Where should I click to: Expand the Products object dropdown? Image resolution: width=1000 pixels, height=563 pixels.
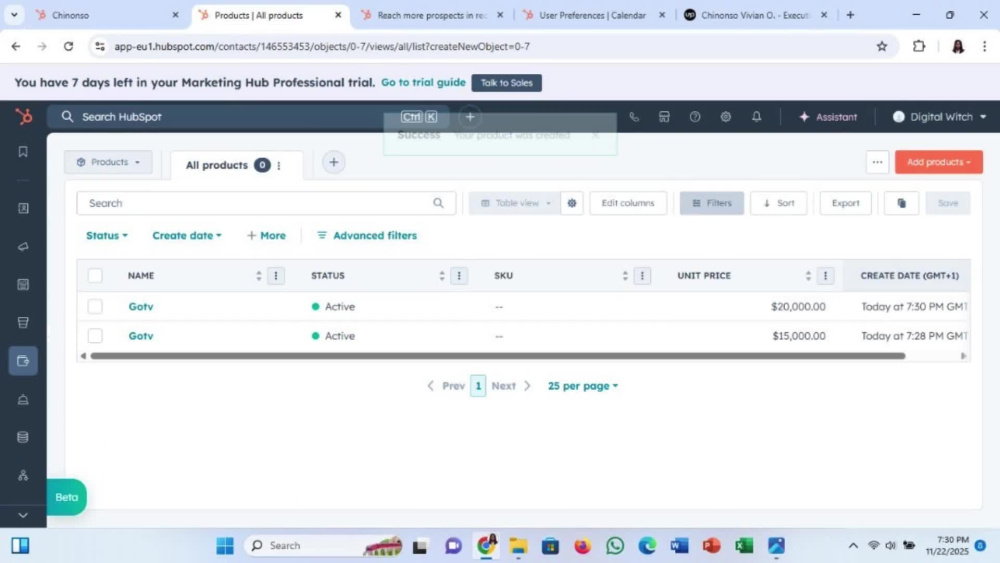tap(108, 162)
